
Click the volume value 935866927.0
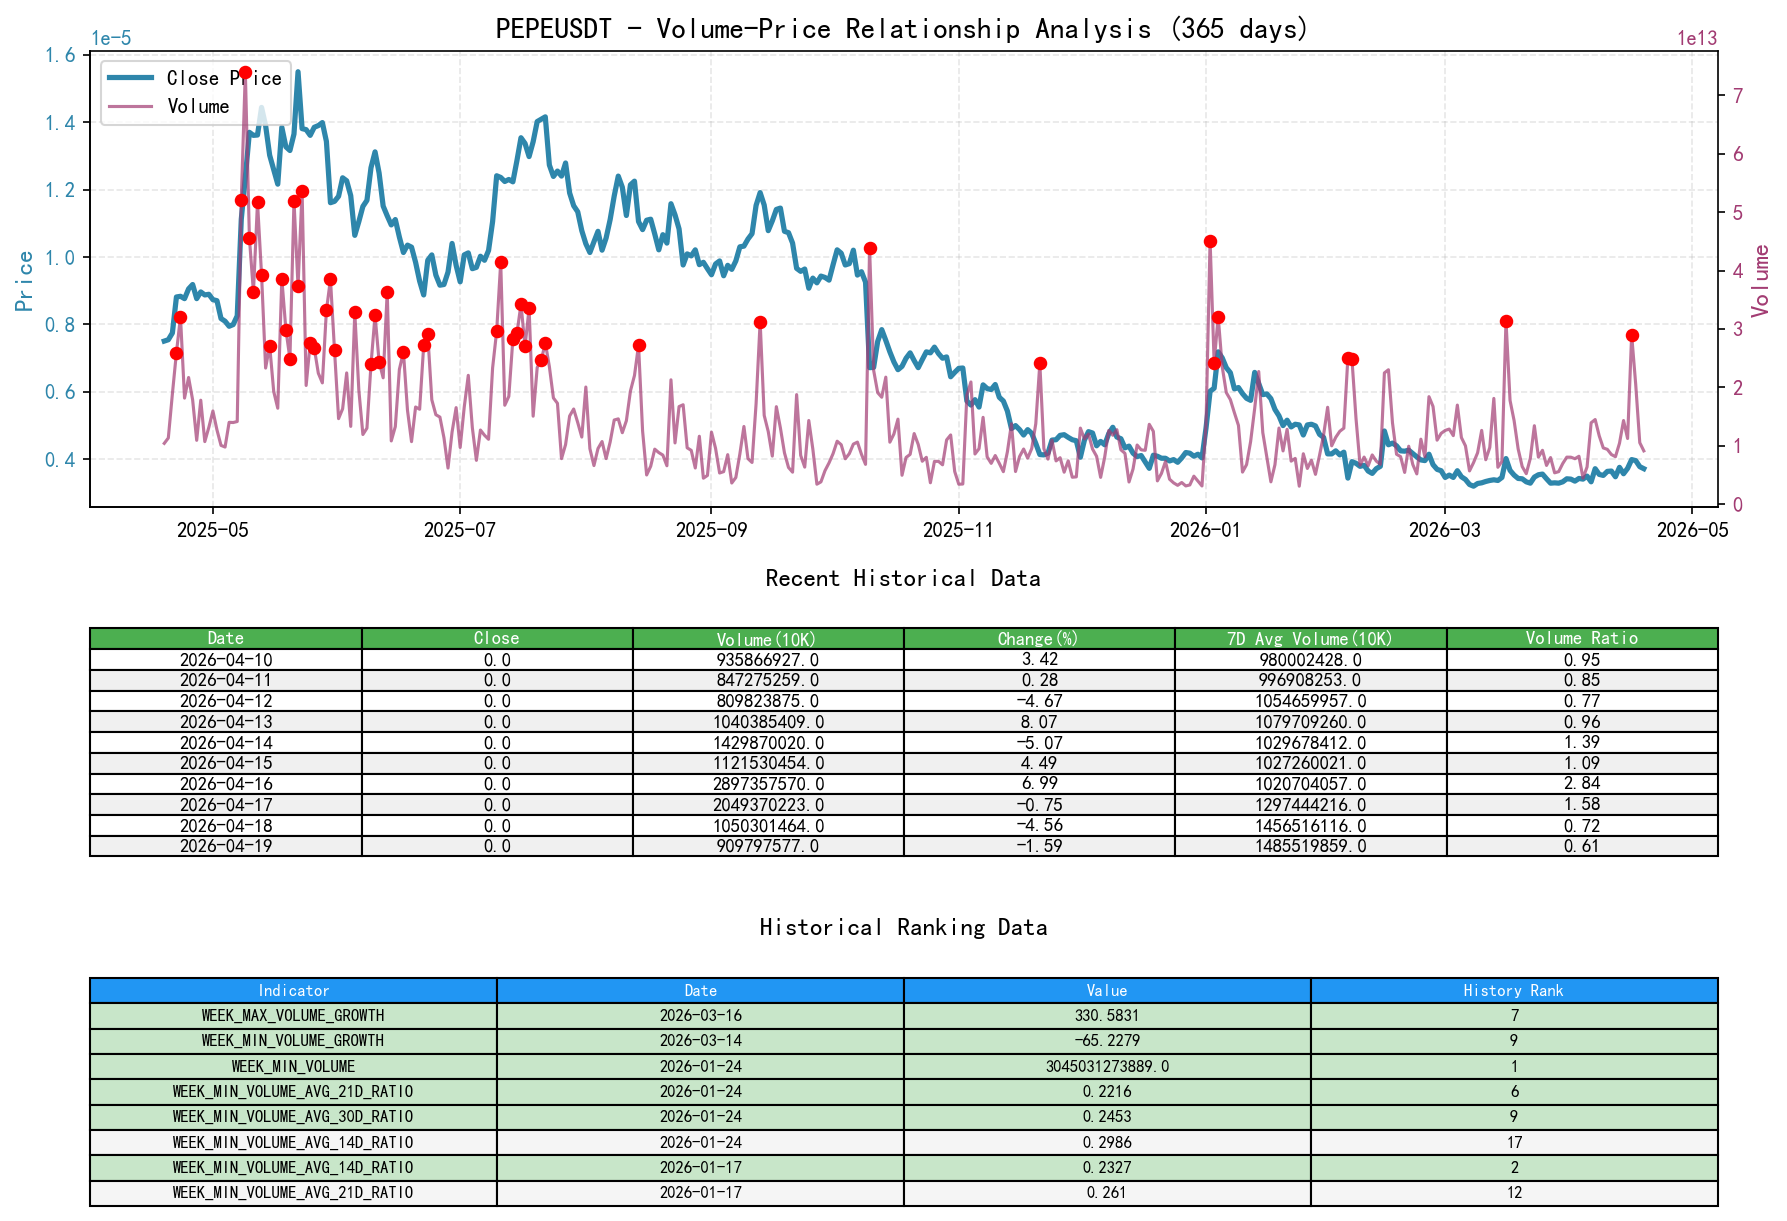coord(768,660)
